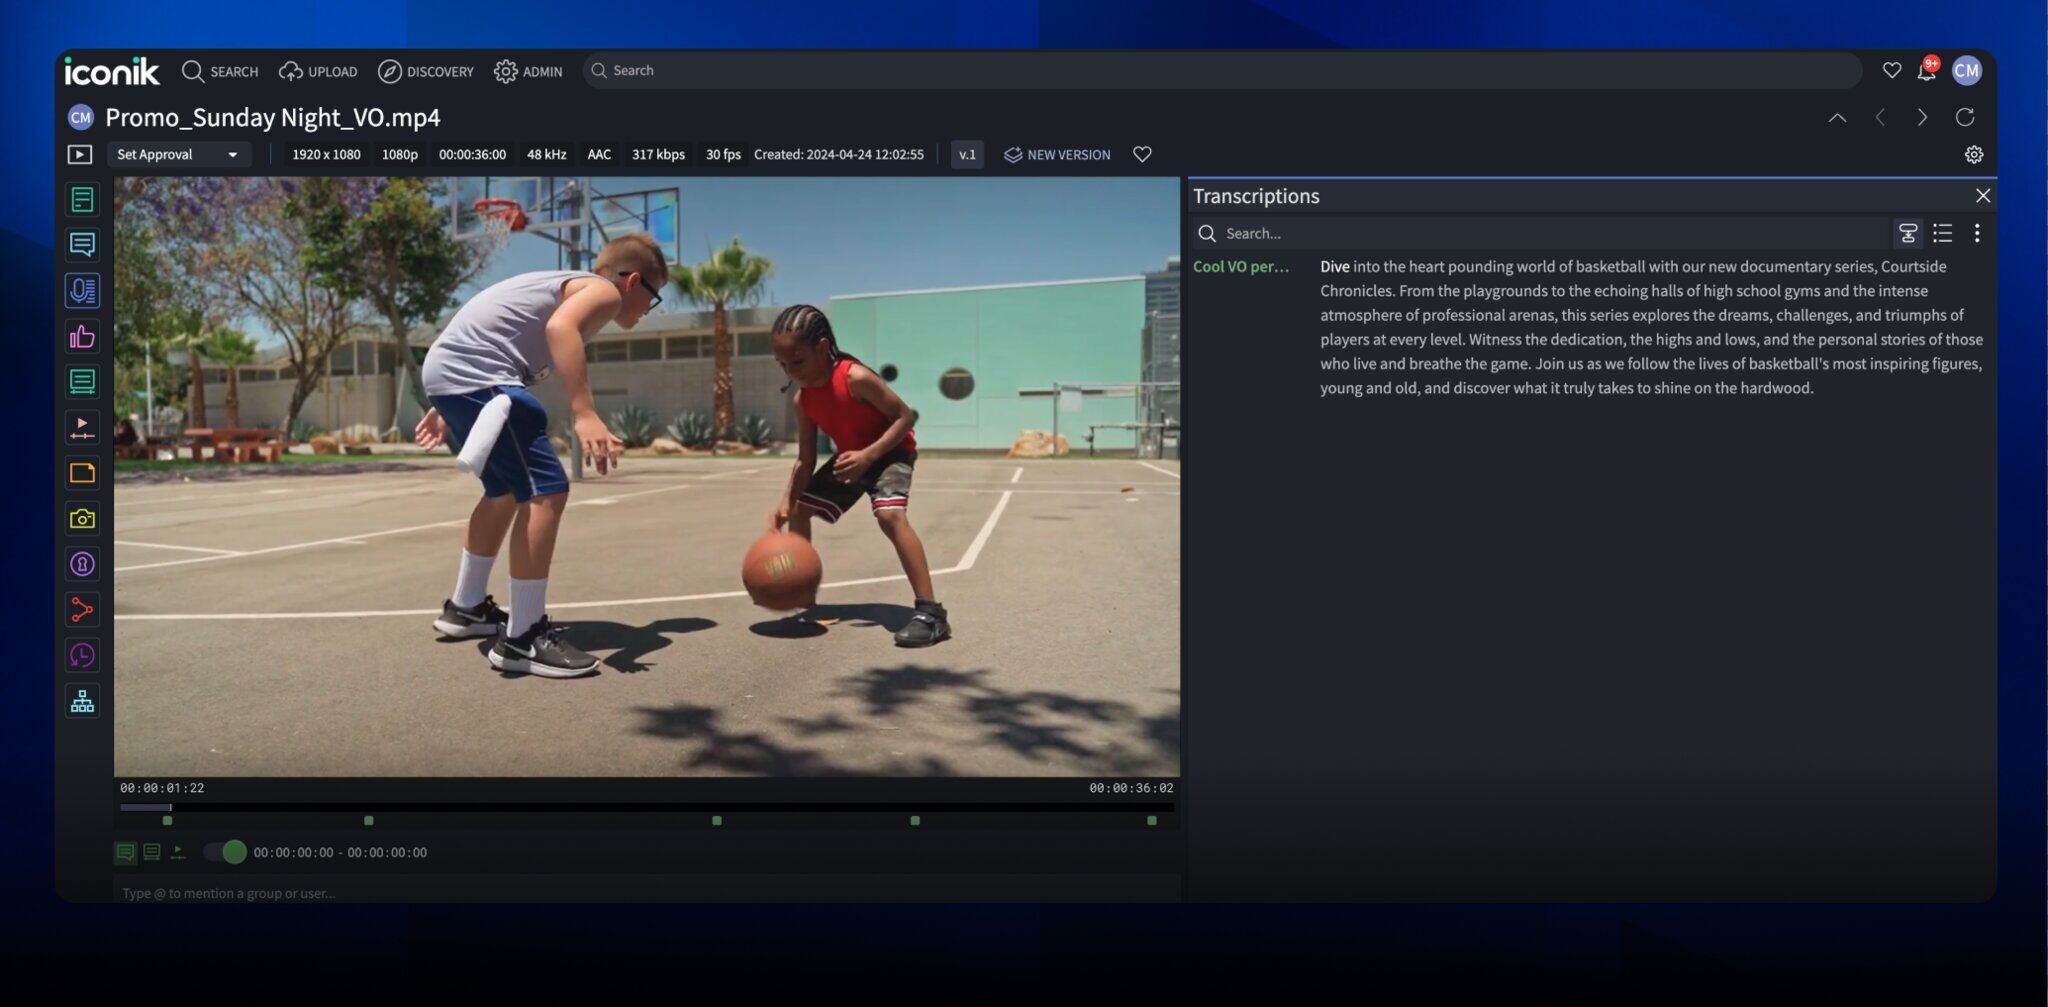
Task: Open sharing options via the Share icon
Action: (82, 609)
